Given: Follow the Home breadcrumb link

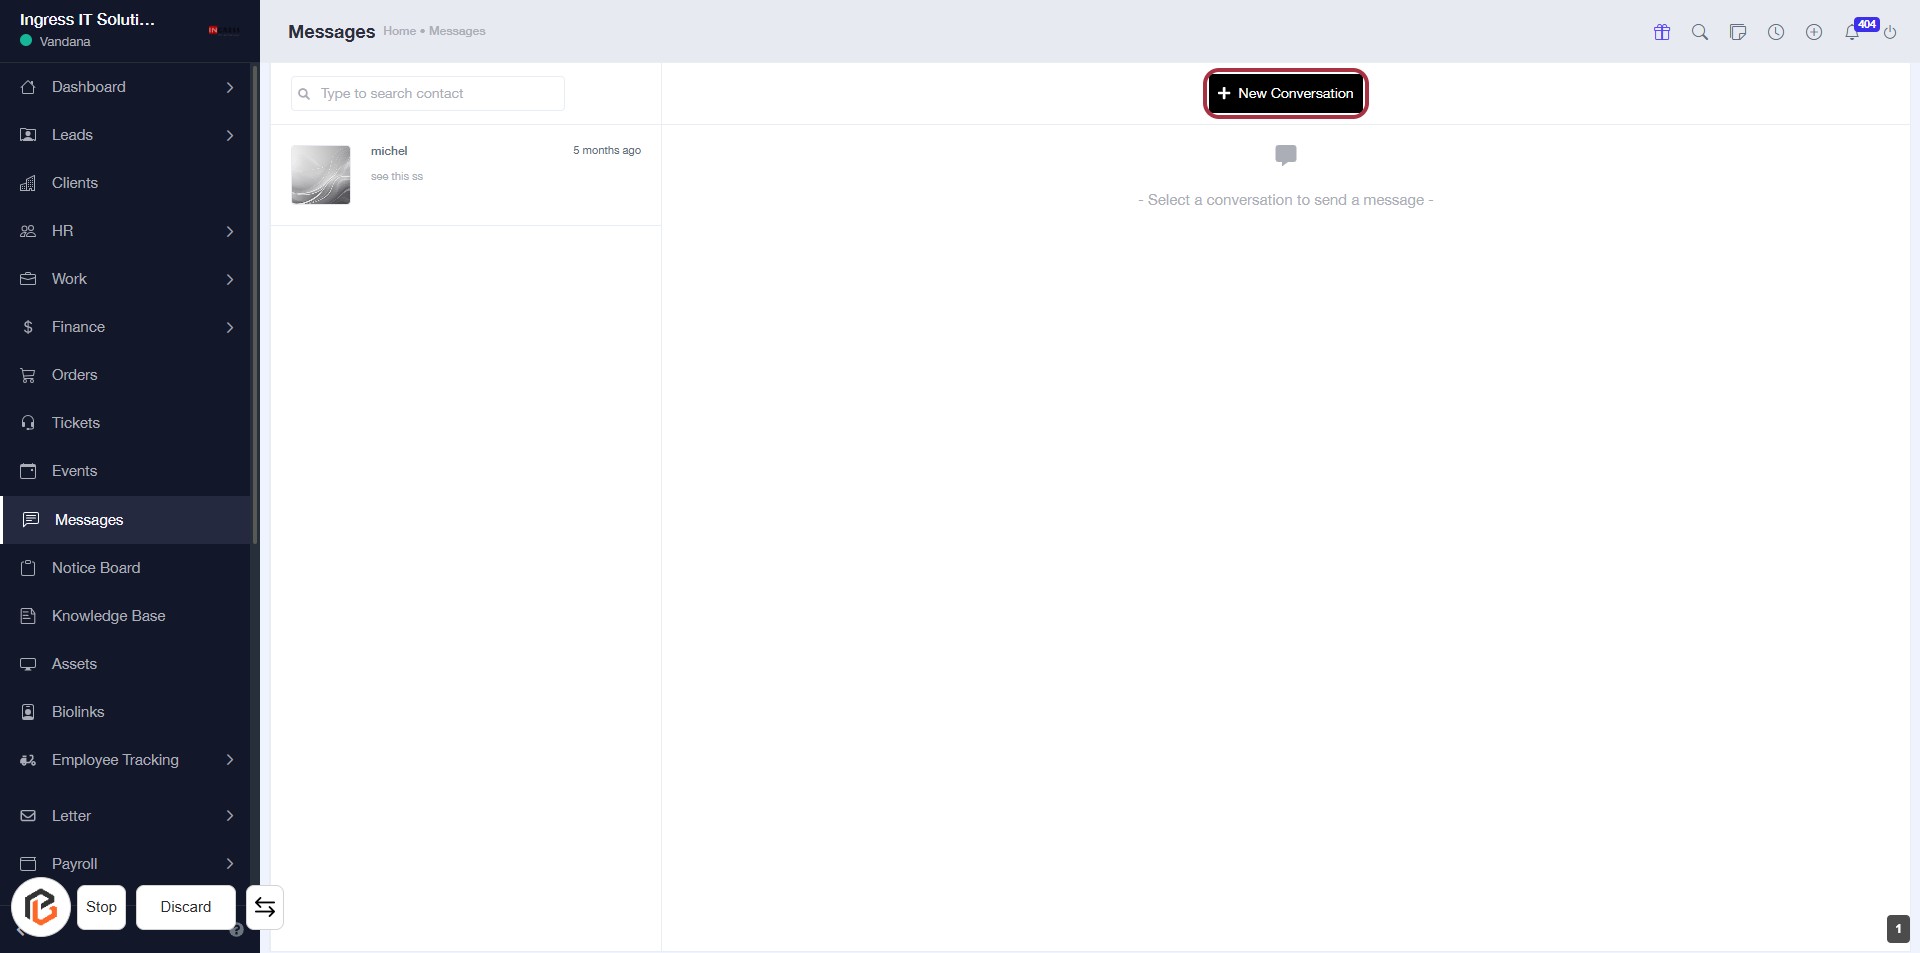Looking at the screenshot, I should pyautogui.click(x=399, y=31).
